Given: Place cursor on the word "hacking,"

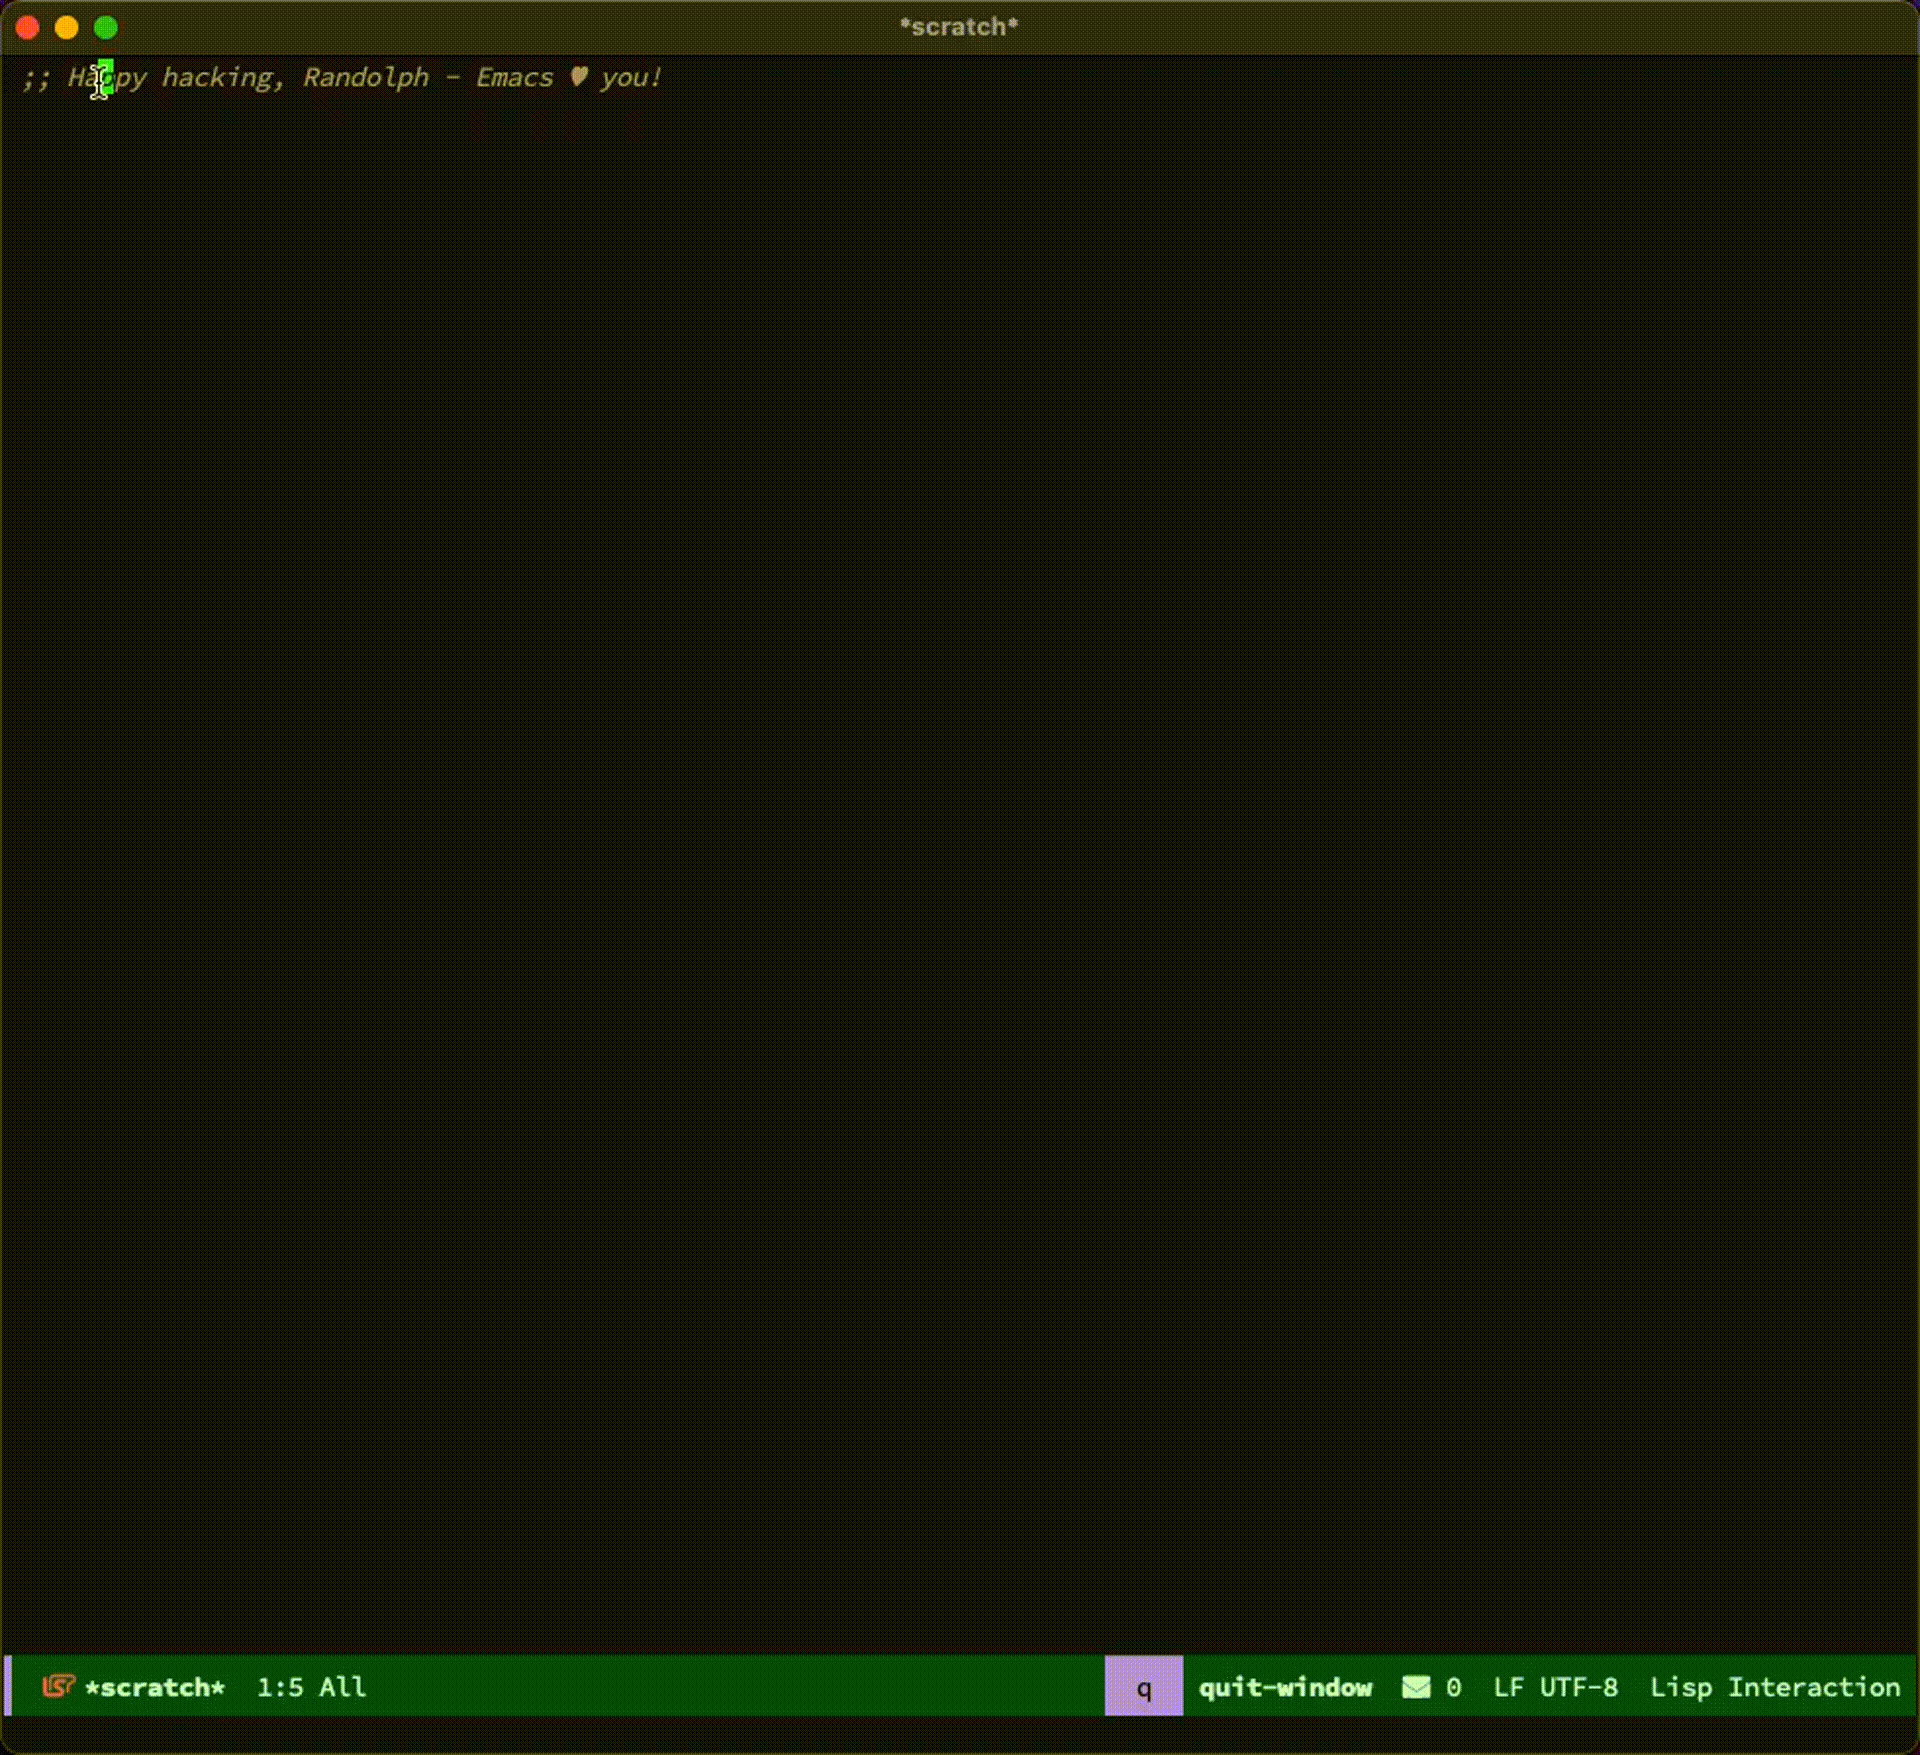Looking at the screenshot, I should (x=224, y=78).
